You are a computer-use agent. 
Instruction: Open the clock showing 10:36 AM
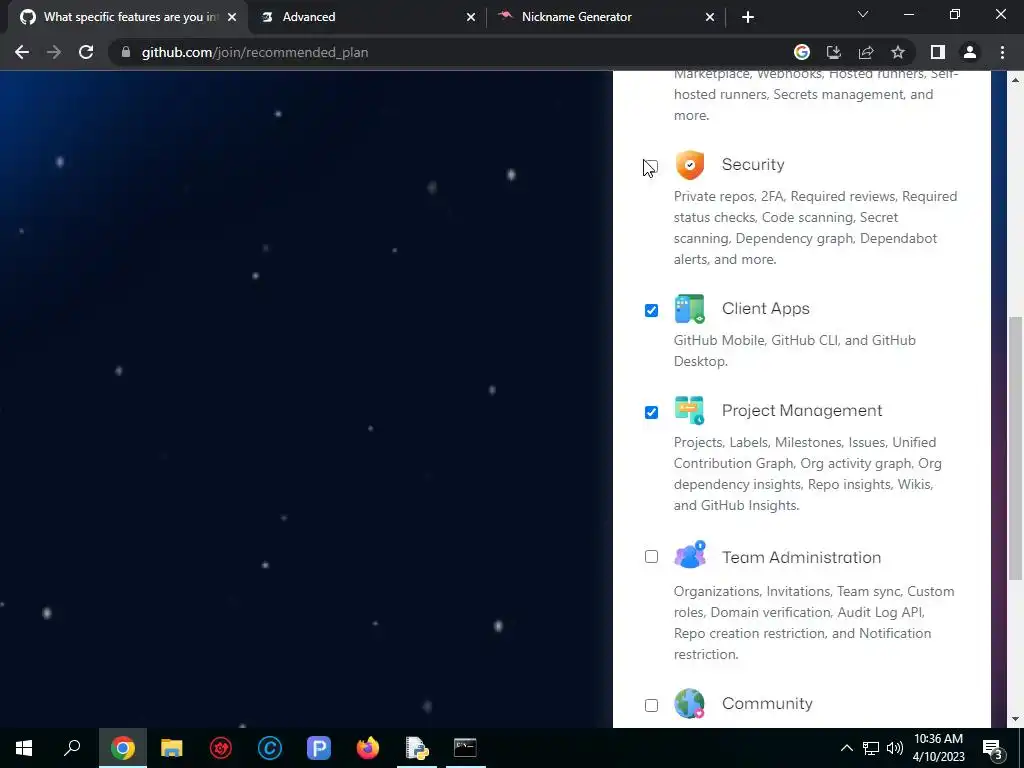point(938,748)
